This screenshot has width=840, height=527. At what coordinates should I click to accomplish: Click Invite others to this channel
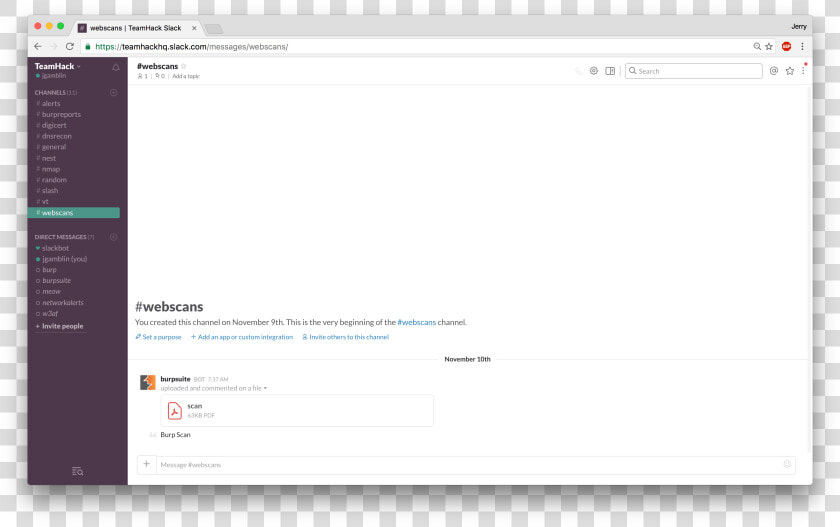(346, 337)
